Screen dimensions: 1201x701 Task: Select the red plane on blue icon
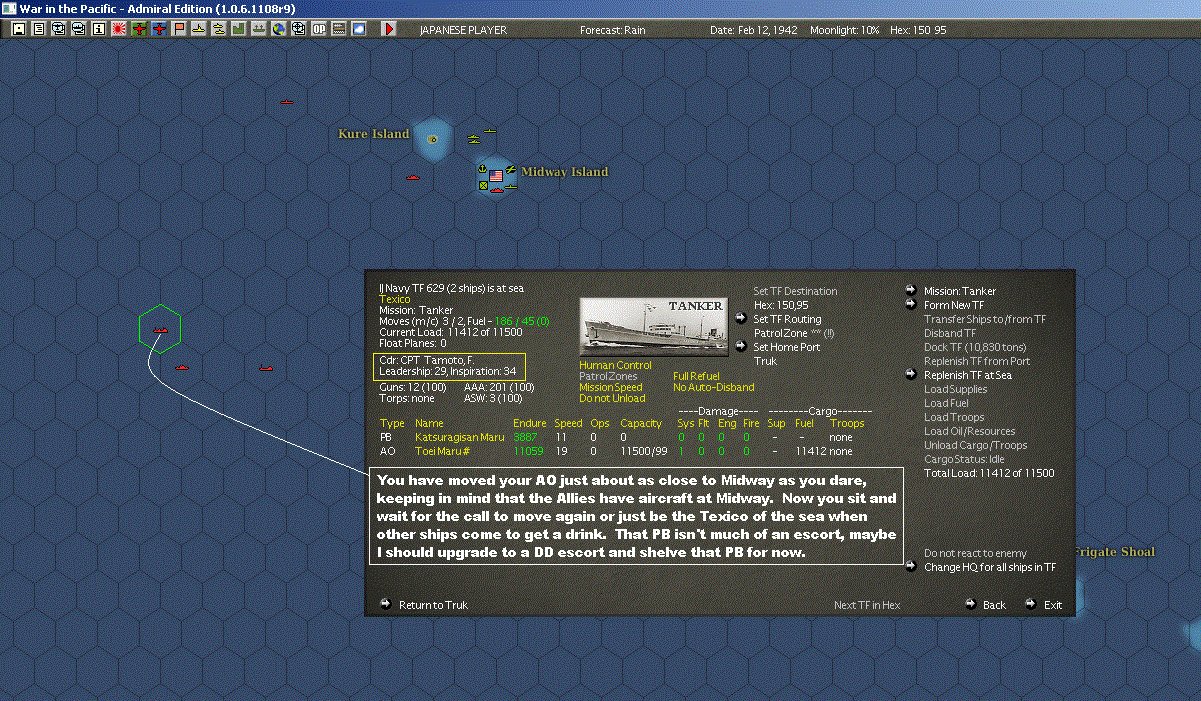(159, 29)
